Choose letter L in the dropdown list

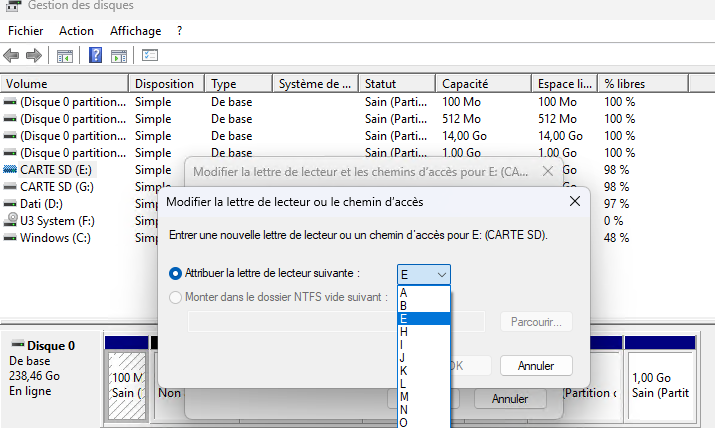[424, 384]
